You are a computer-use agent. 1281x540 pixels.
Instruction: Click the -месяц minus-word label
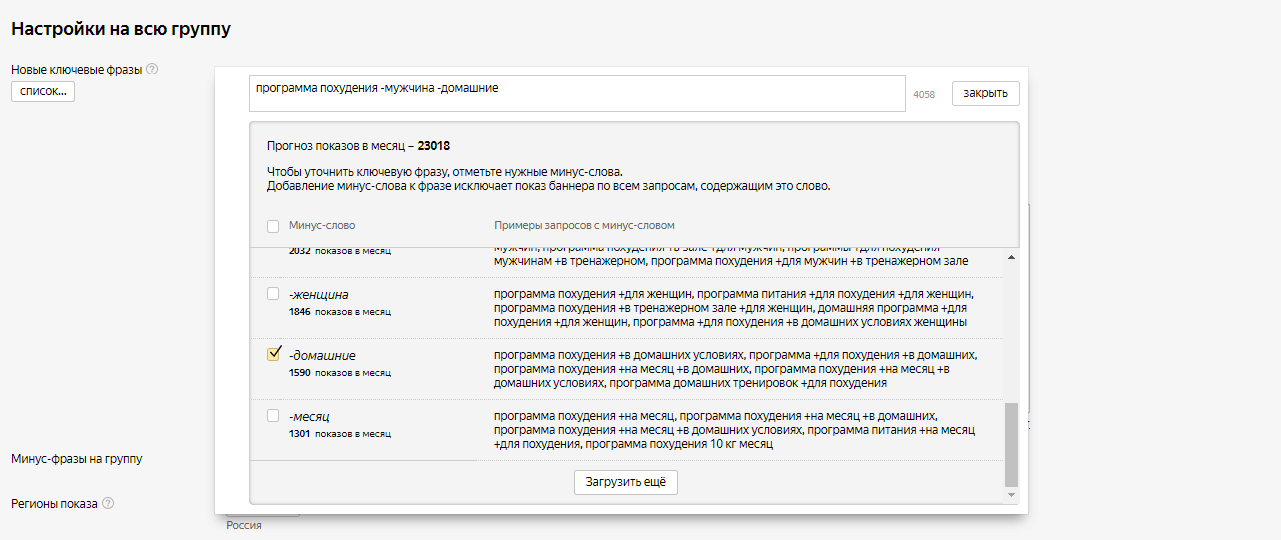tap(309, 416)
